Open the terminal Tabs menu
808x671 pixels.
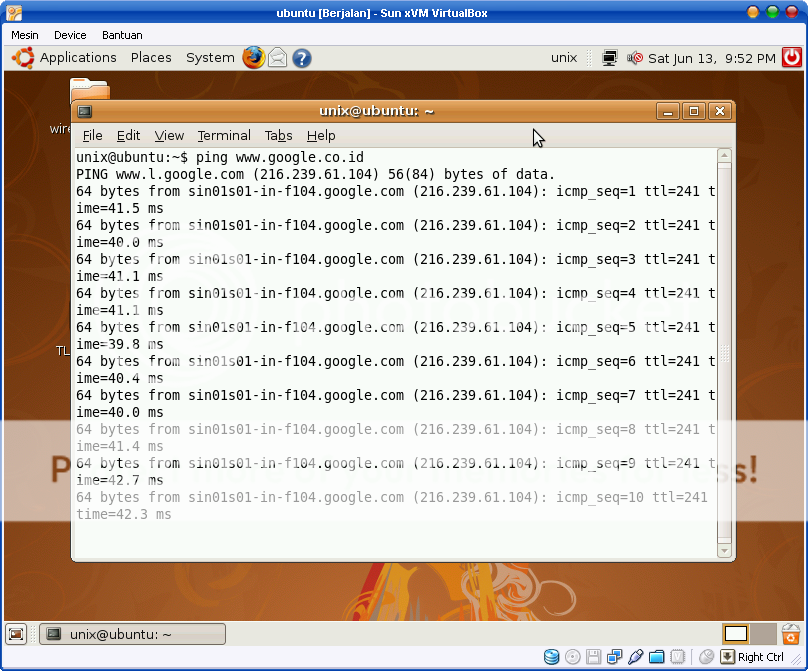click(278, 136)
